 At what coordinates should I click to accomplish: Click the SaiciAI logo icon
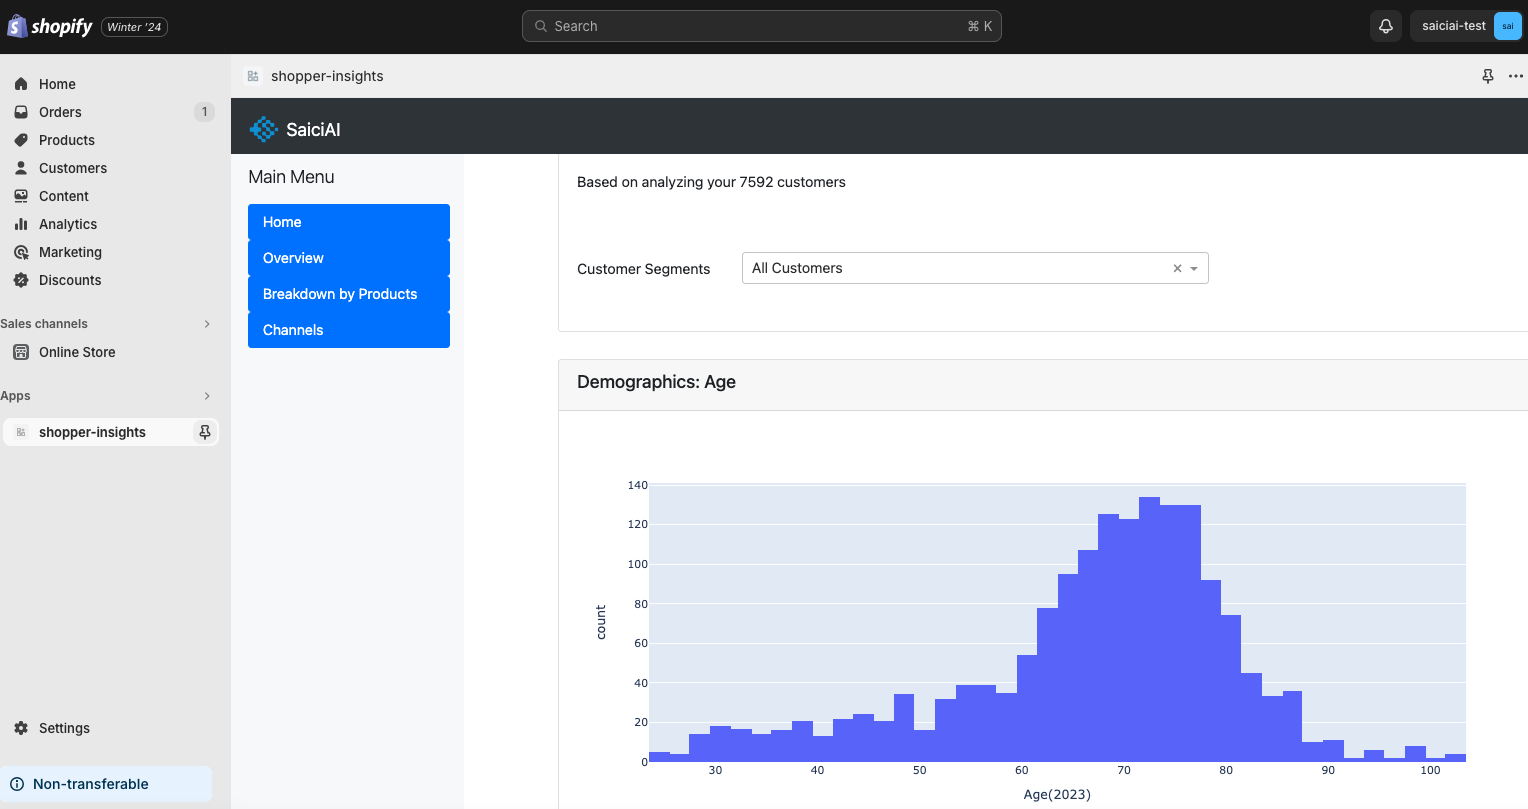pyautogui.click(x=264, y=129)
